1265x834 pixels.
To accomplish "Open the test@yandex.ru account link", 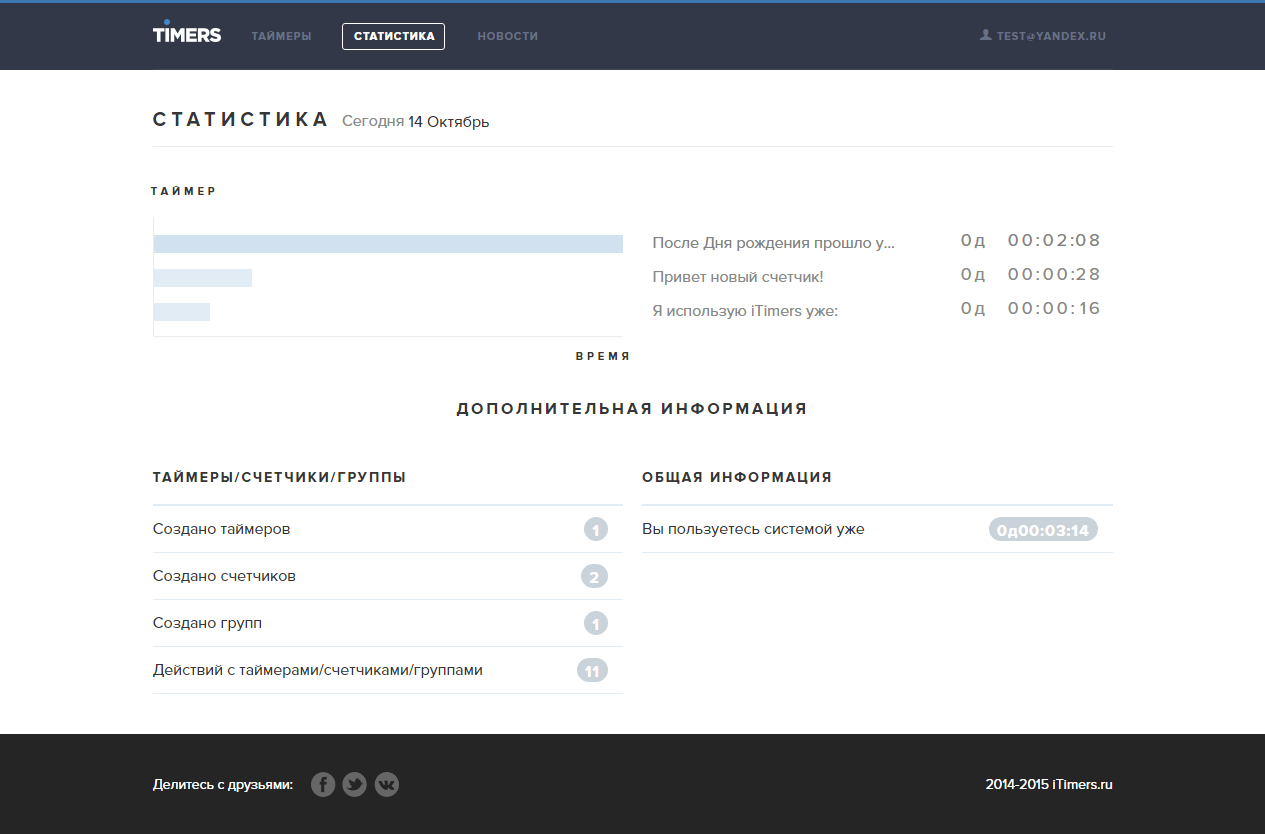I will point(1051,36).
